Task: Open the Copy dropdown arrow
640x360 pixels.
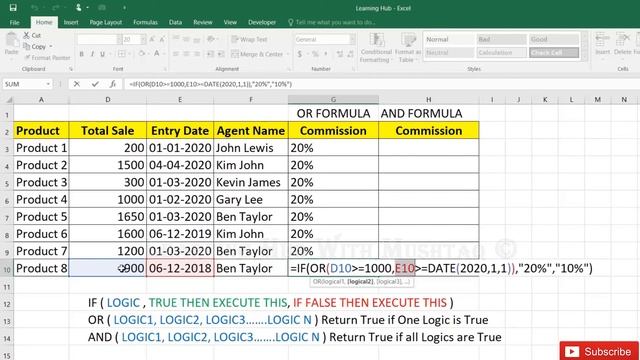Action: 51,47
